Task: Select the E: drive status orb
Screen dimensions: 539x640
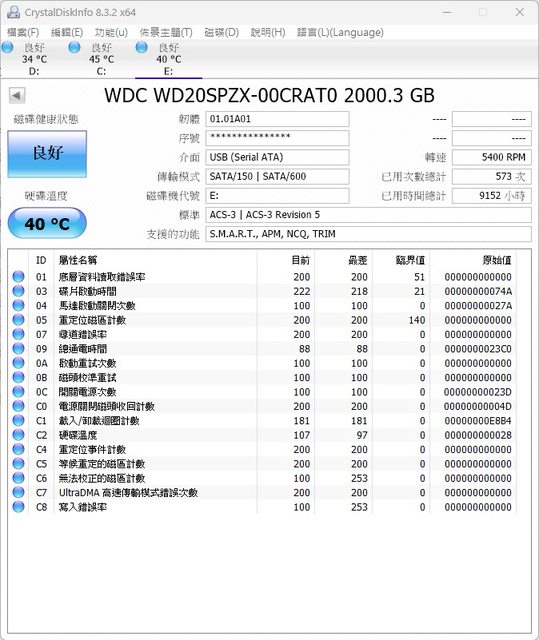Action: (142, 47)
